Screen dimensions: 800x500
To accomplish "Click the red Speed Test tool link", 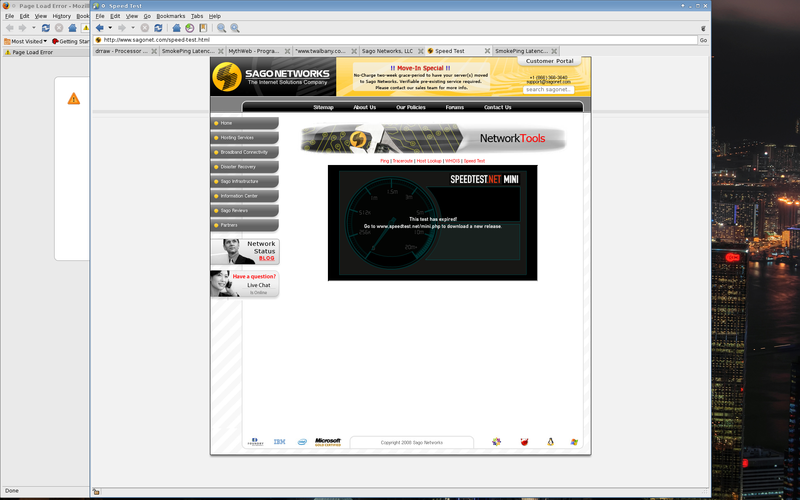I will [474, 161].
